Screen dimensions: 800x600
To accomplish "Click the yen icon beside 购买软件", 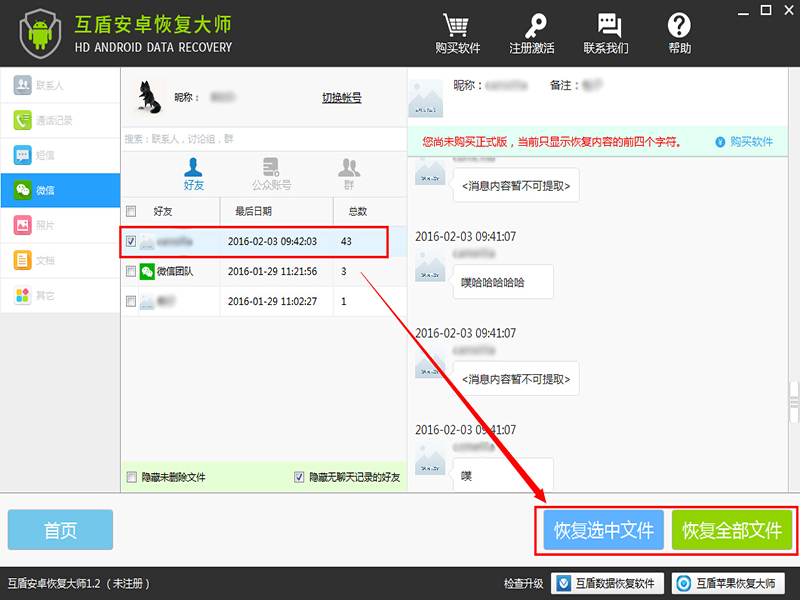I will [x=720, y=142].
